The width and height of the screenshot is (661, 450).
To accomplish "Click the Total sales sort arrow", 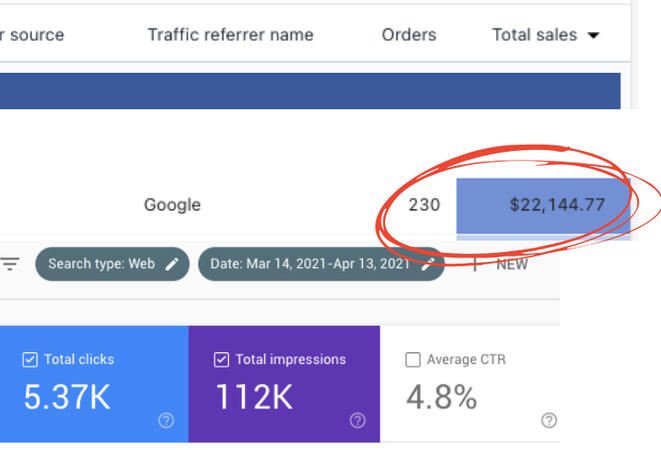I will pyautogui.click(x=593, y=35).
